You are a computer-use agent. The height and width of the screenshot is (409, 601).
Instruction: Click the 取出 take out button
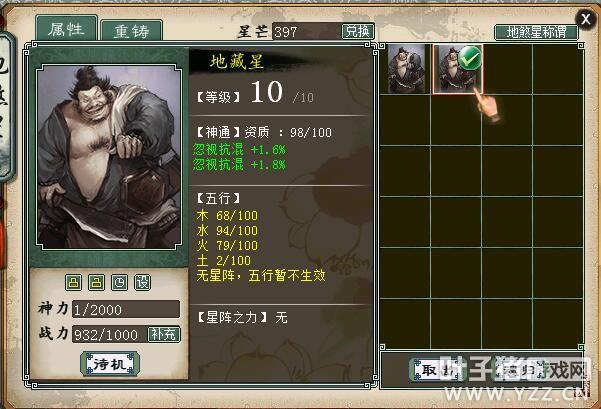click(x=437, y=370)
